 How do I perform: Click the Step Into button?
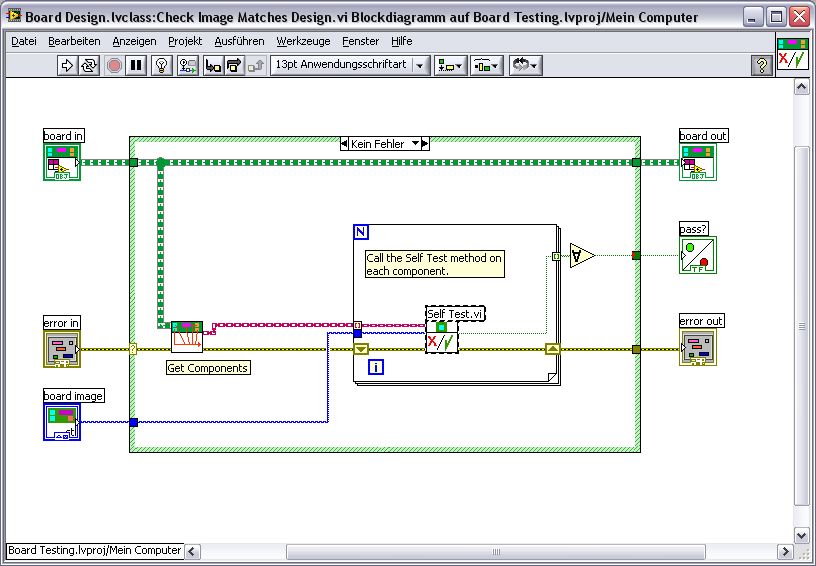(213, 66)
